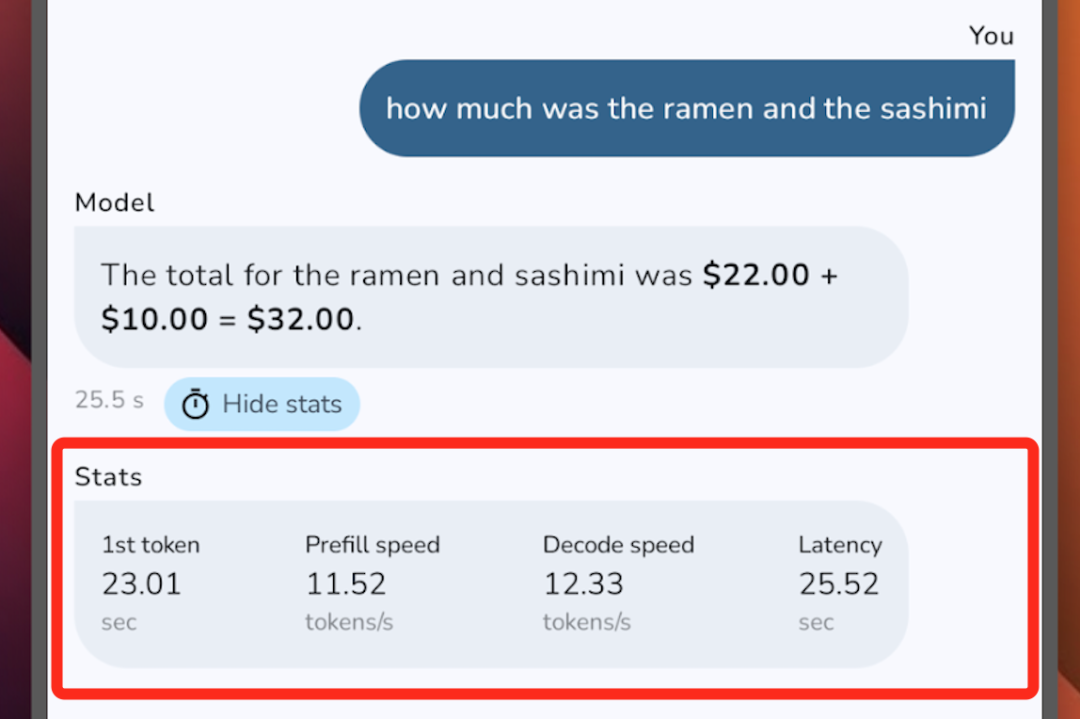This screenshot has height=719, width=1080.
Task: Click the 1st token value 23.01
Action: pyautogui.click(x=141, y=584)
